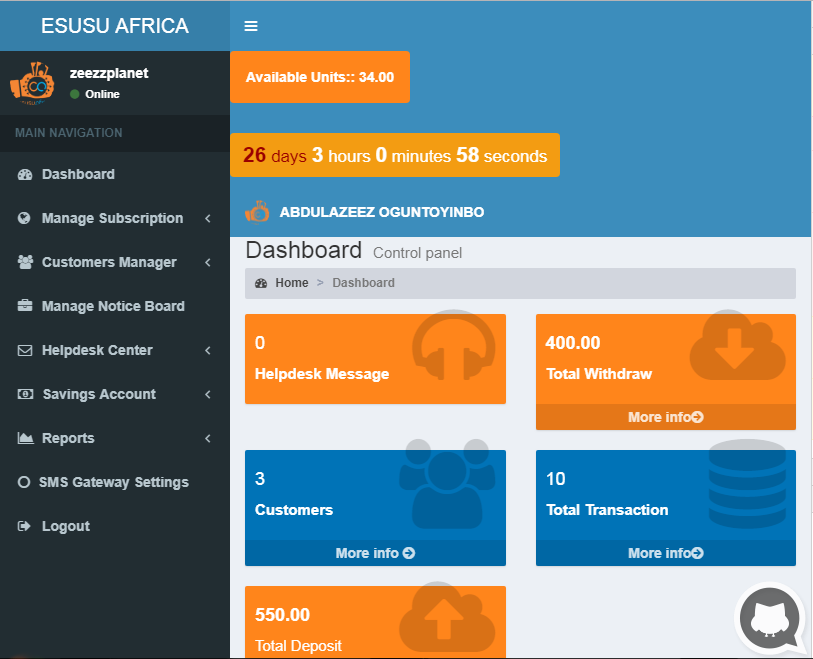The image size is (813, 659).
Task: Click the headphones icon on Helpdesk Message card
Action: click(x=454, y=346)
